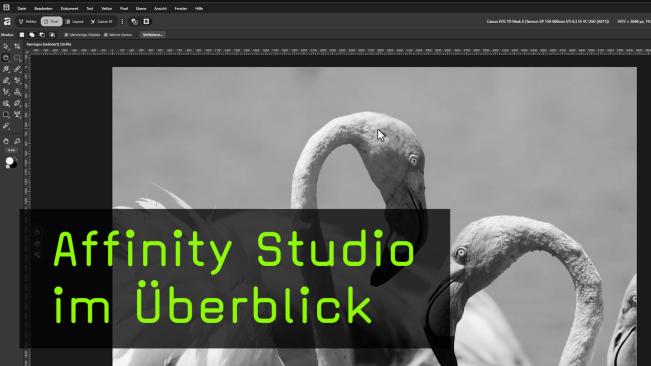651x366 pixels.
Task: Open the Bearbeiten menu
Action: pos(43,8)
